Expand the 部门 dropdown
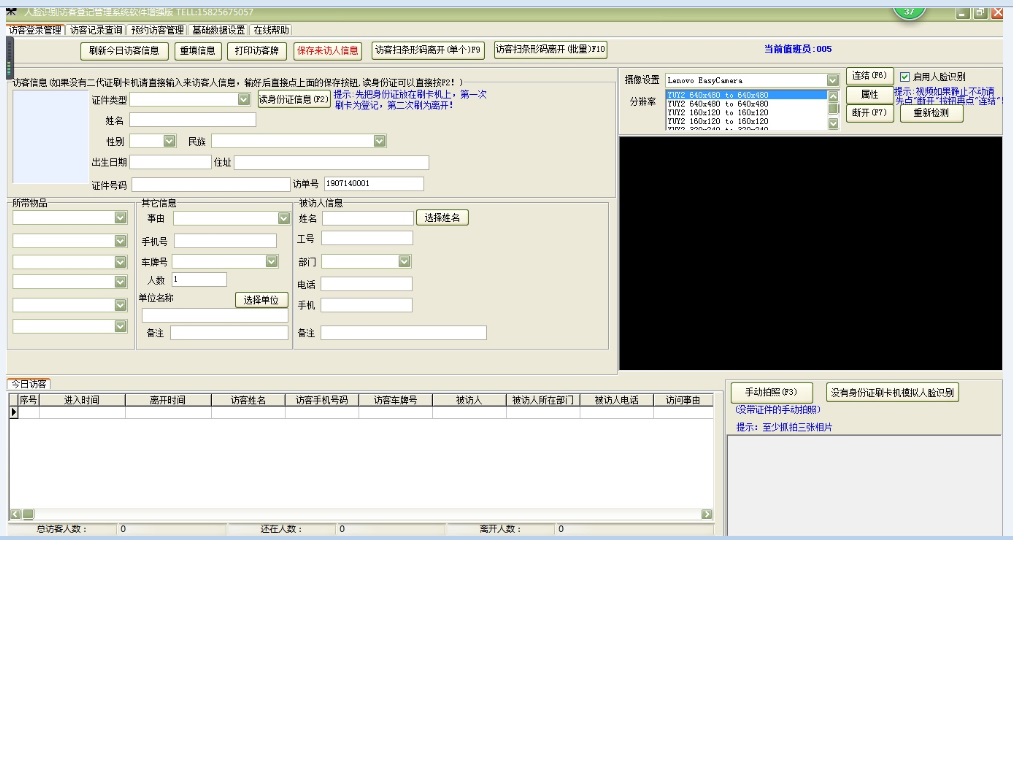 pos(404,261)
